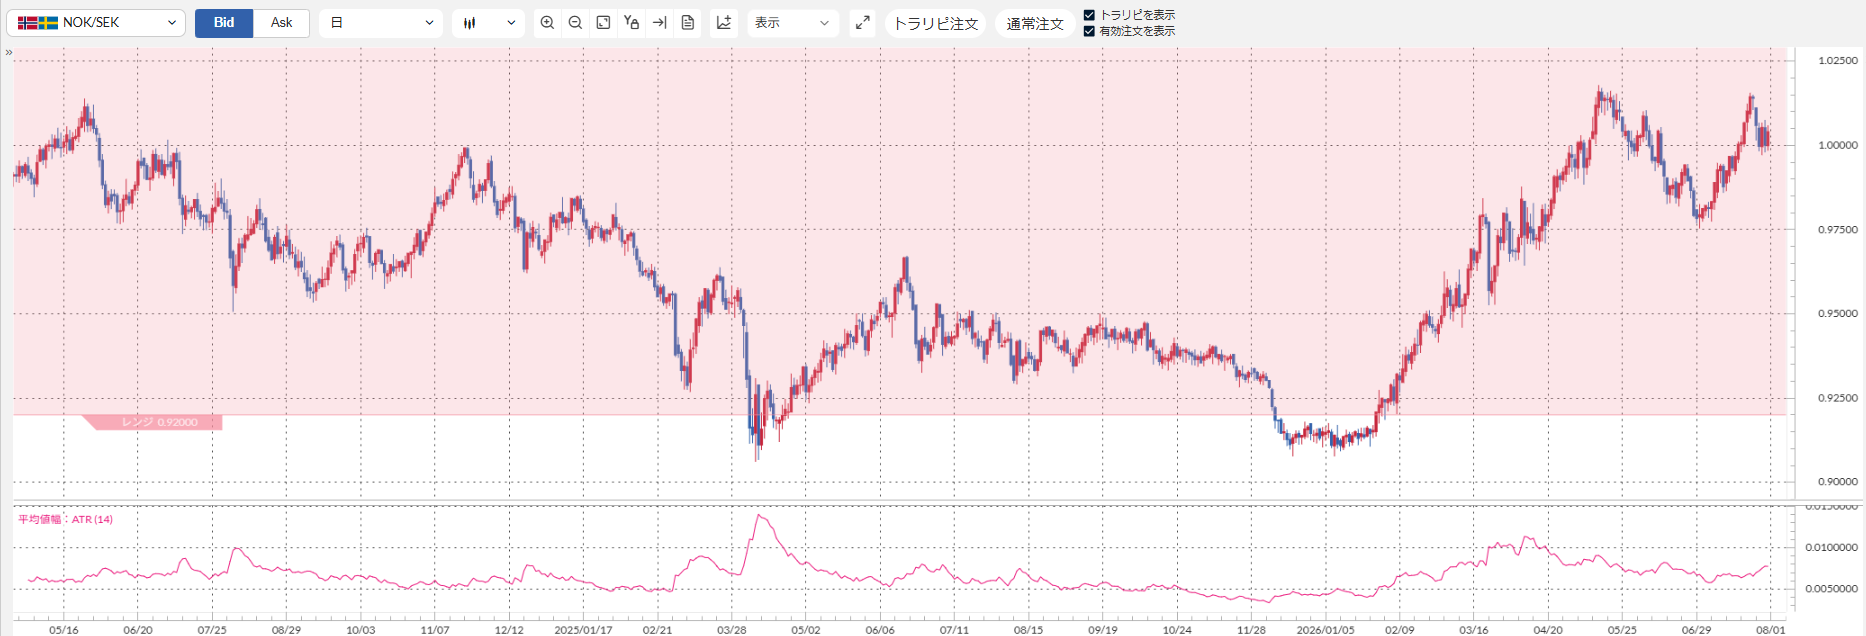Open the 表示 display dropdown
The image size is (1866, 636).
coord(793,23)
